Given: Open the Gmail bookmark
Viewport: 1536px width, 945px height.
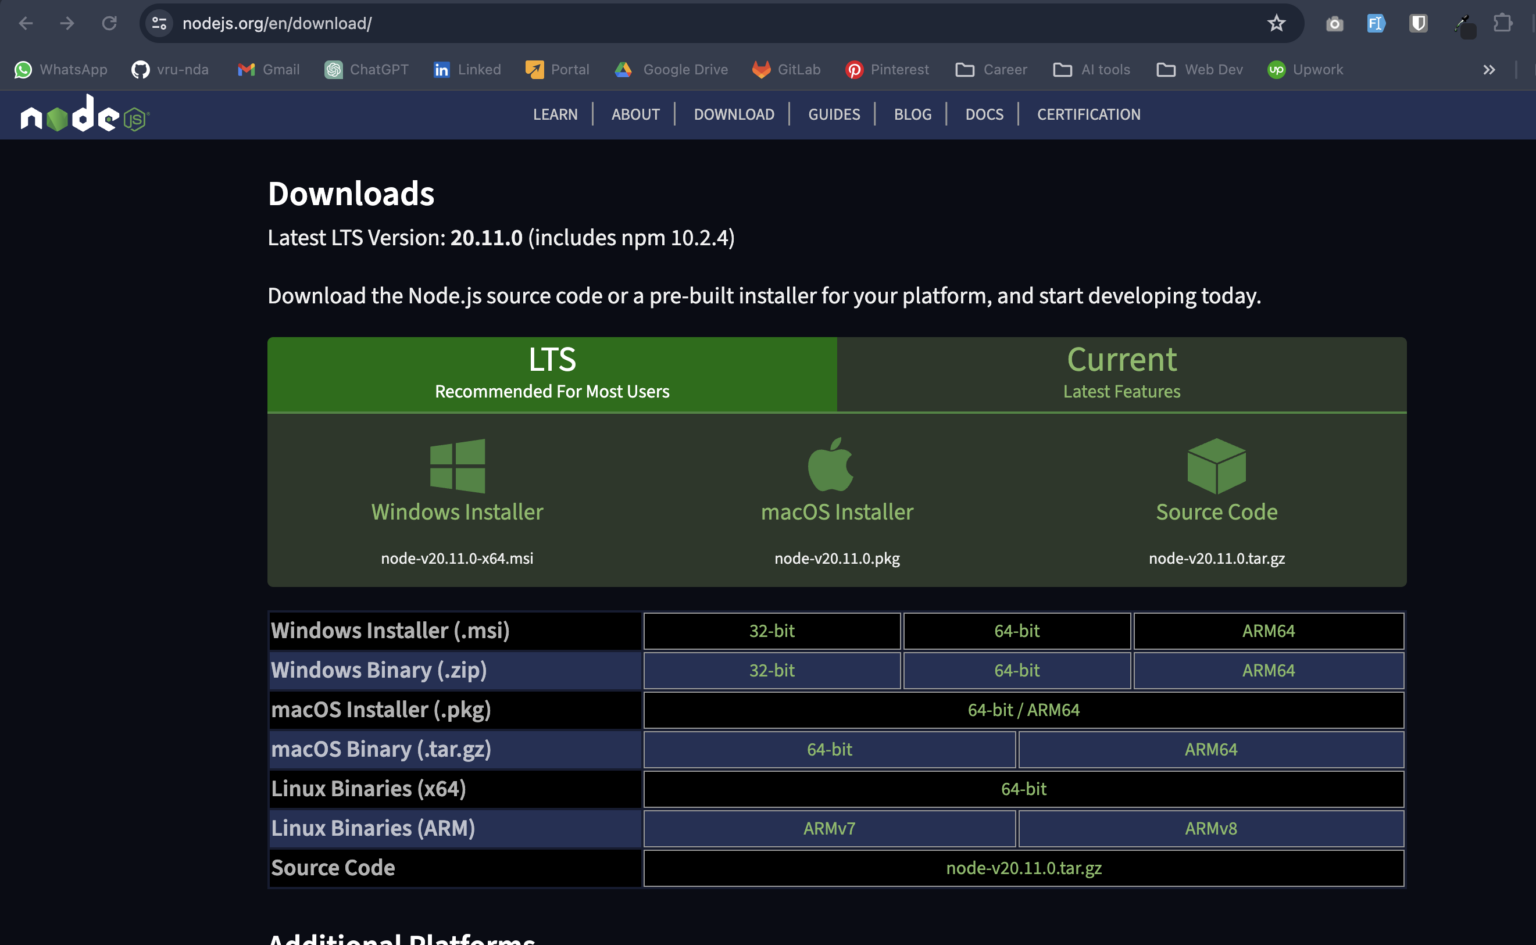Looking at the screenshot, I should click(267, 69).
